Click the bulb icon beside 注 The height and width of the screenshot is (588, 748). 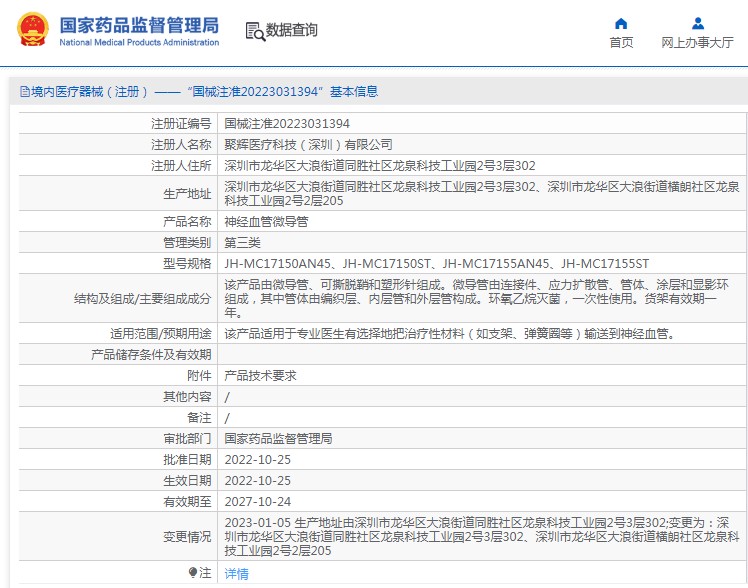tap(193, 572)
